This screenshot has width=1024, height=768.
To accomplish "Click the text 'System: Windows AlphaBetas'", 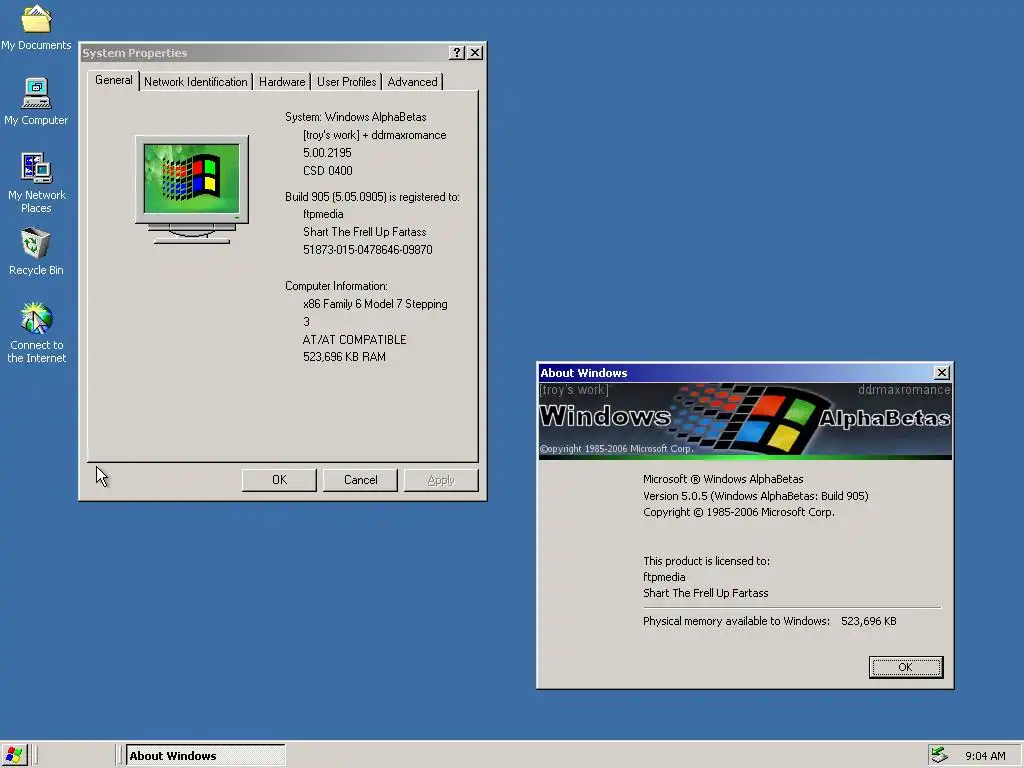I will pyautogui.click(x=355, y=117).
